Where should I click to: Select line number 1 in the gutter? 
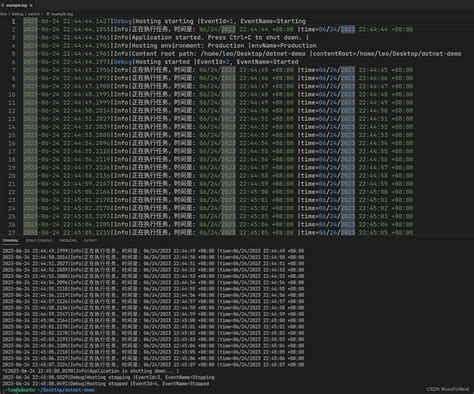[13, 21]
